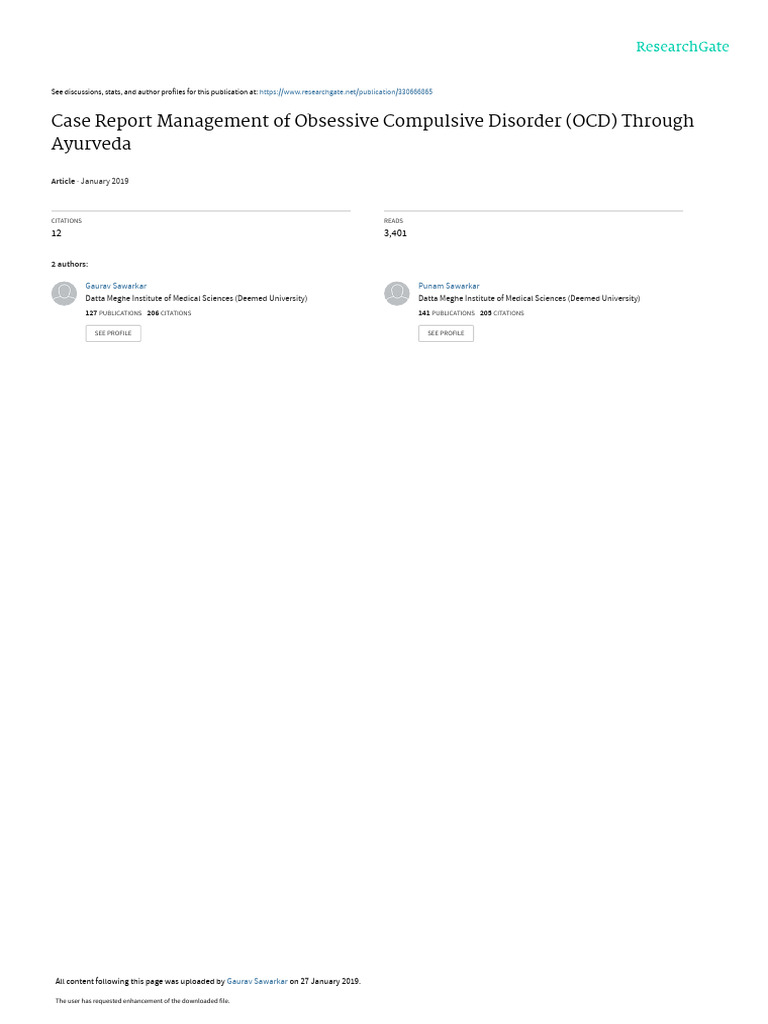Select Gaurav's Datta Meghe Institute affiliation text
The width and height of the screenshot is (768, 1024).
196,298
